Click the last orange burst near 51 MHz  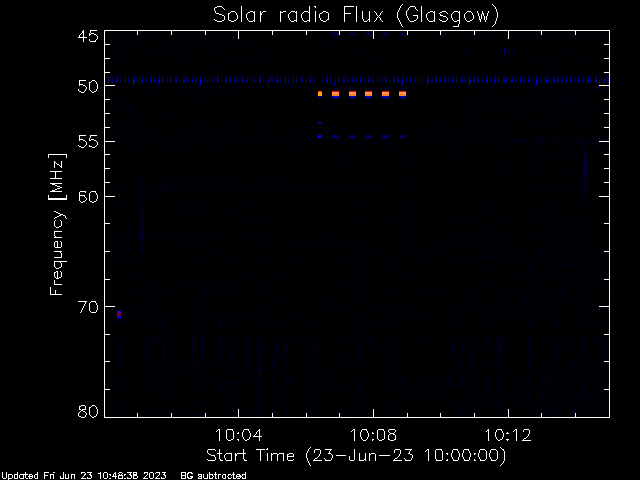(x=402, y=94)
